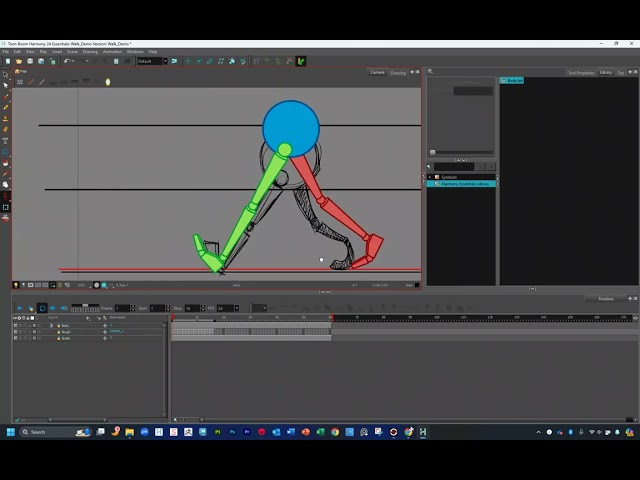
Task: Open the File menu
Action: coord(6,52)
